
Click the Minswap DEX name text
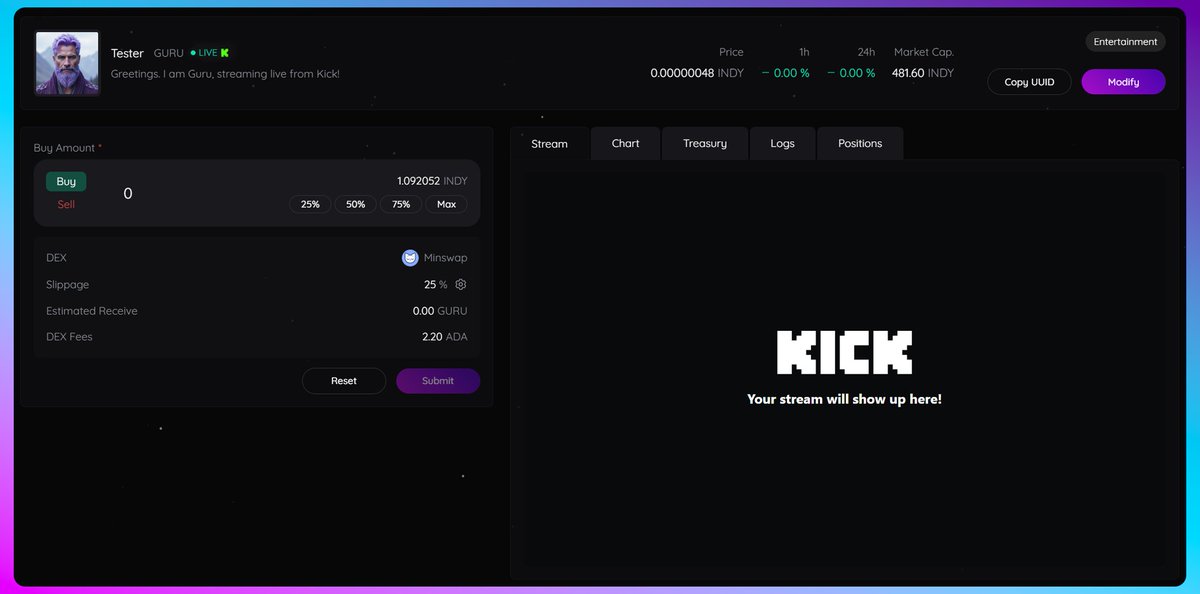pyautogui.click(x=445, y=258)
